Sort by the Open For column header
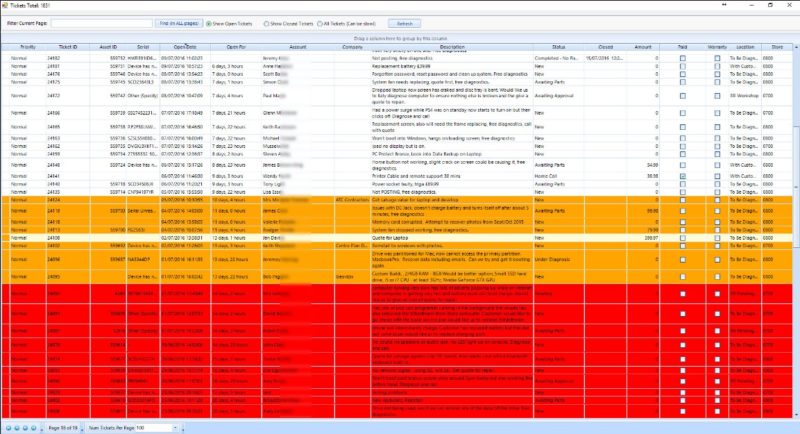This screenshot has width=800, height=434. tap(236, 47)
